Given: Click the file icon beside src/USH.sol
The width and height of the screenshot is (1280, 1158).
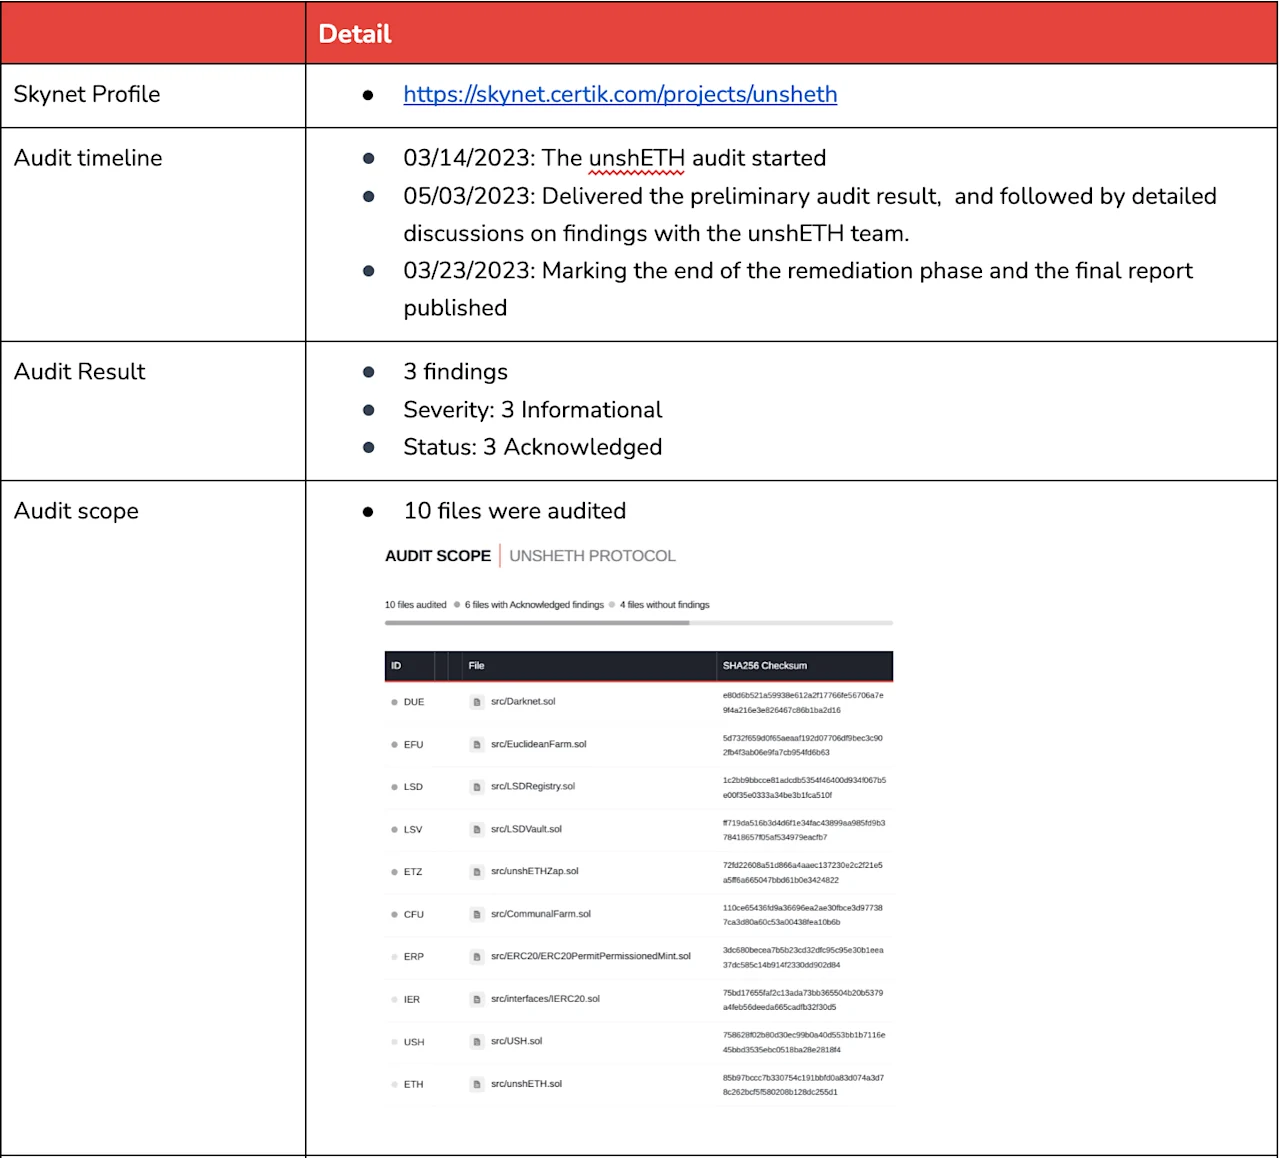Looking at the screenshot, I should tap(477, 1042).
